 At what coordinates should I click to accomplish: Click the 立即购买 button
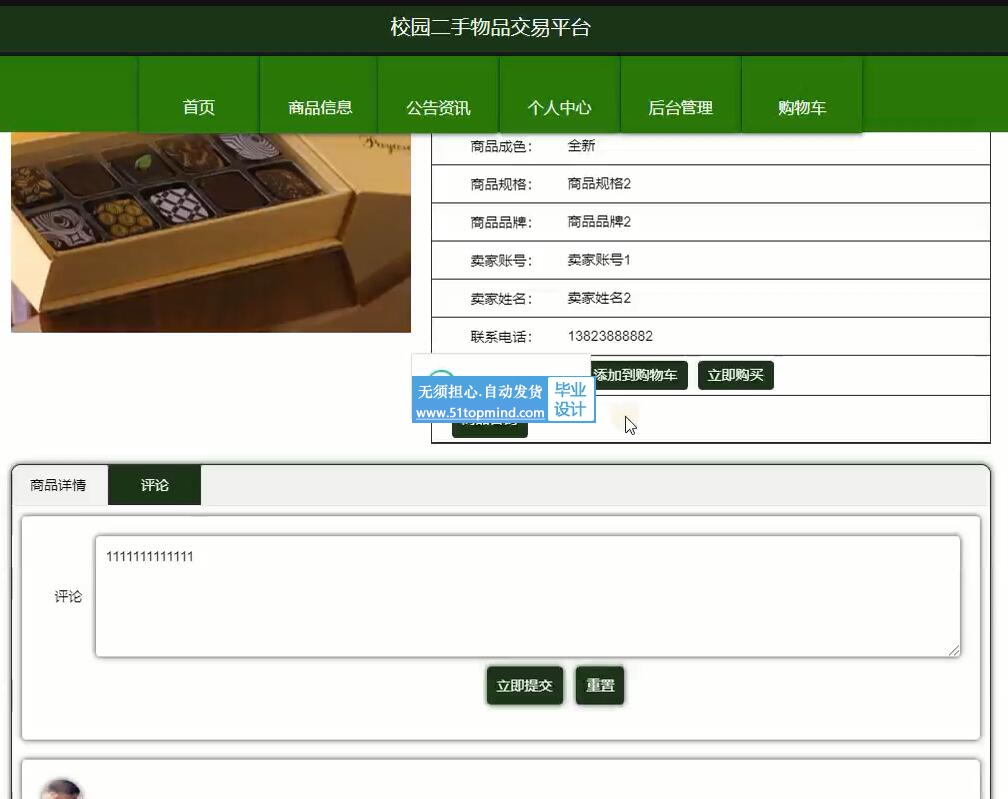click(x=735, y=375)
